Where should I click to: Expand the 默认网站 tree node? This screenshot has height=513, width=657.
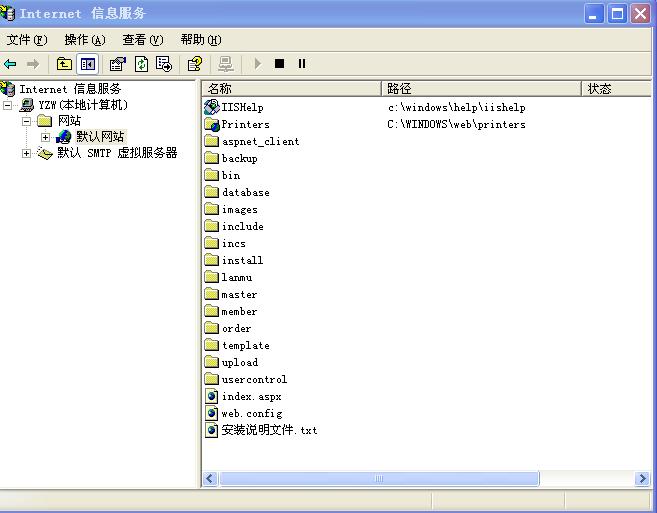click(x=45, y=137)
